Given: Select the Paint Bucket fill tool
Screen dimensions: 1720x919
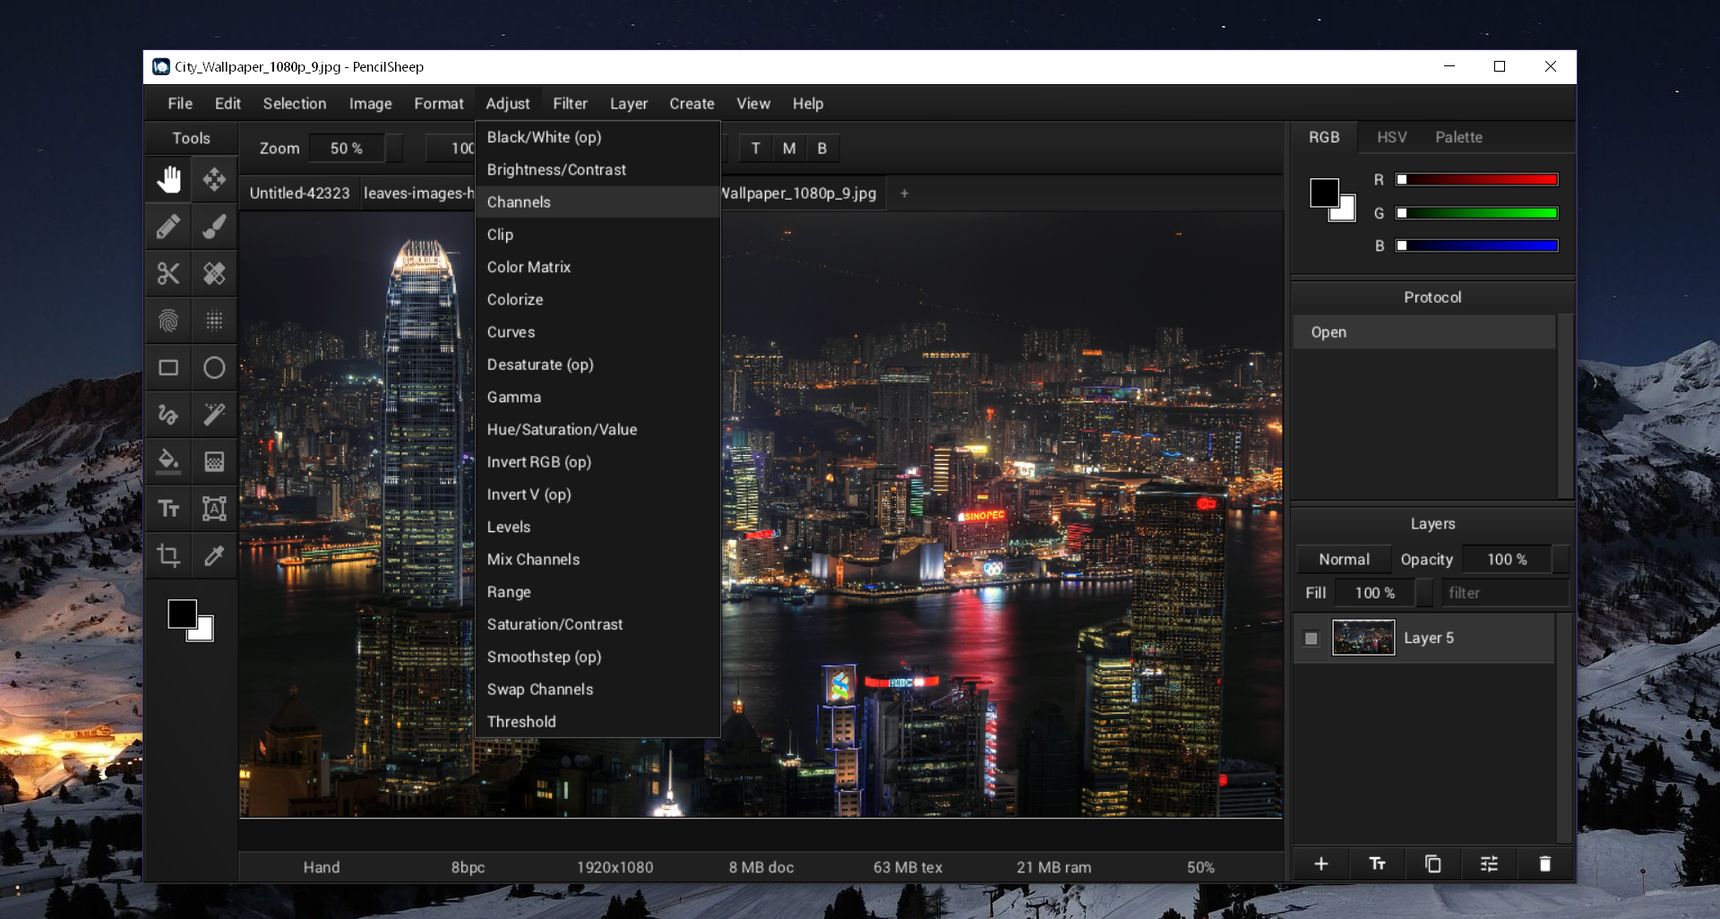Looking at the screenshot, I should tap(168, 462).
